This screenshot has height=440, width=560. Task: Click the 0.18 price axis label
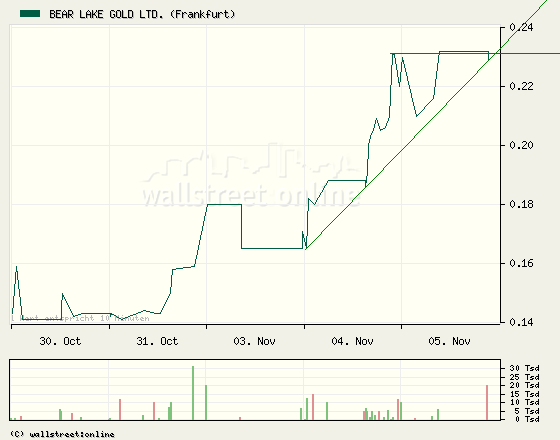pos(521,204)
